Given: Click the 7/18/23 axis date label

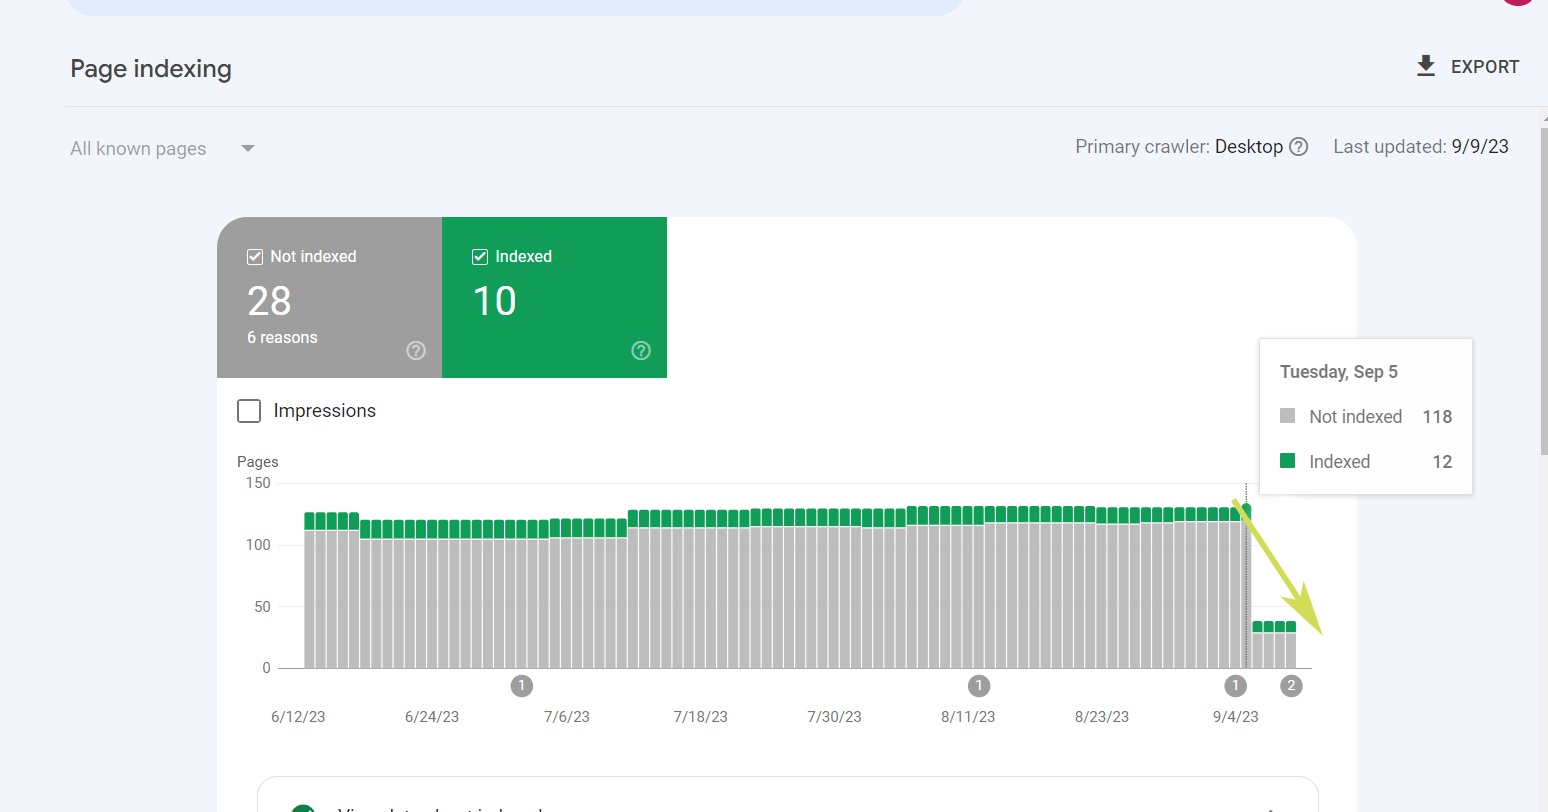Looking at the screenshot, I should (700, 717).
